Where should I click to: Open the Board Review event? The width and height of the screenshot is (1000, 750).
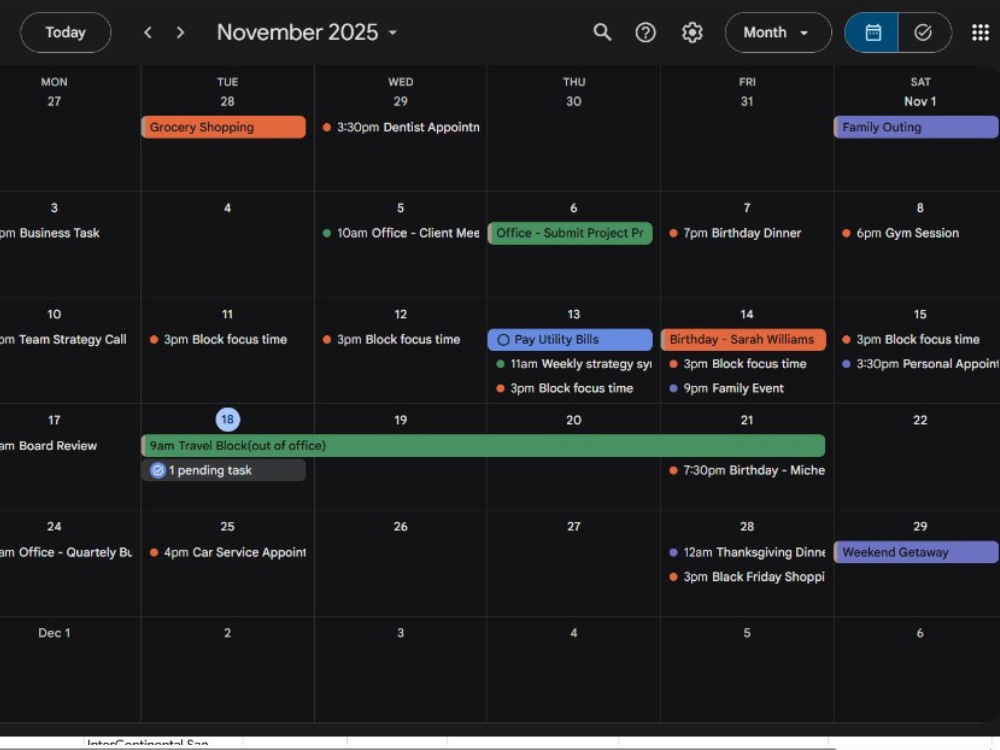point(48,445)
